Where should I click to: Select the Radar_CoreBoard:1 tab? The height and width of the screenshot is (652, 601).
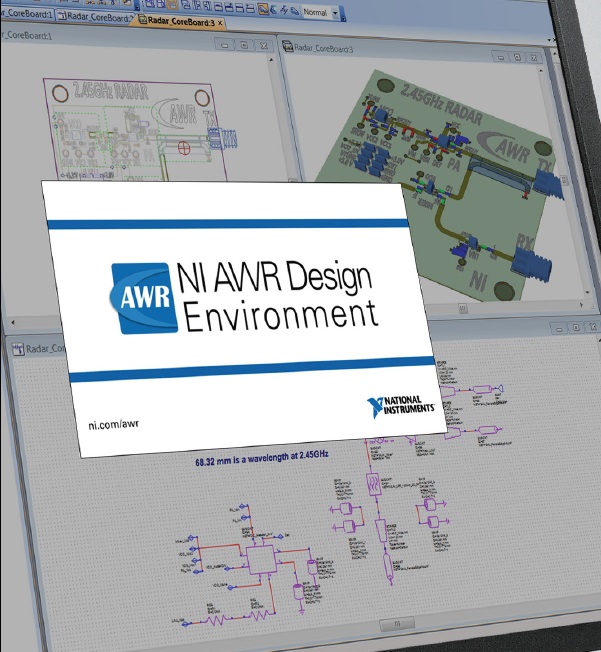[x=30, y=18]
